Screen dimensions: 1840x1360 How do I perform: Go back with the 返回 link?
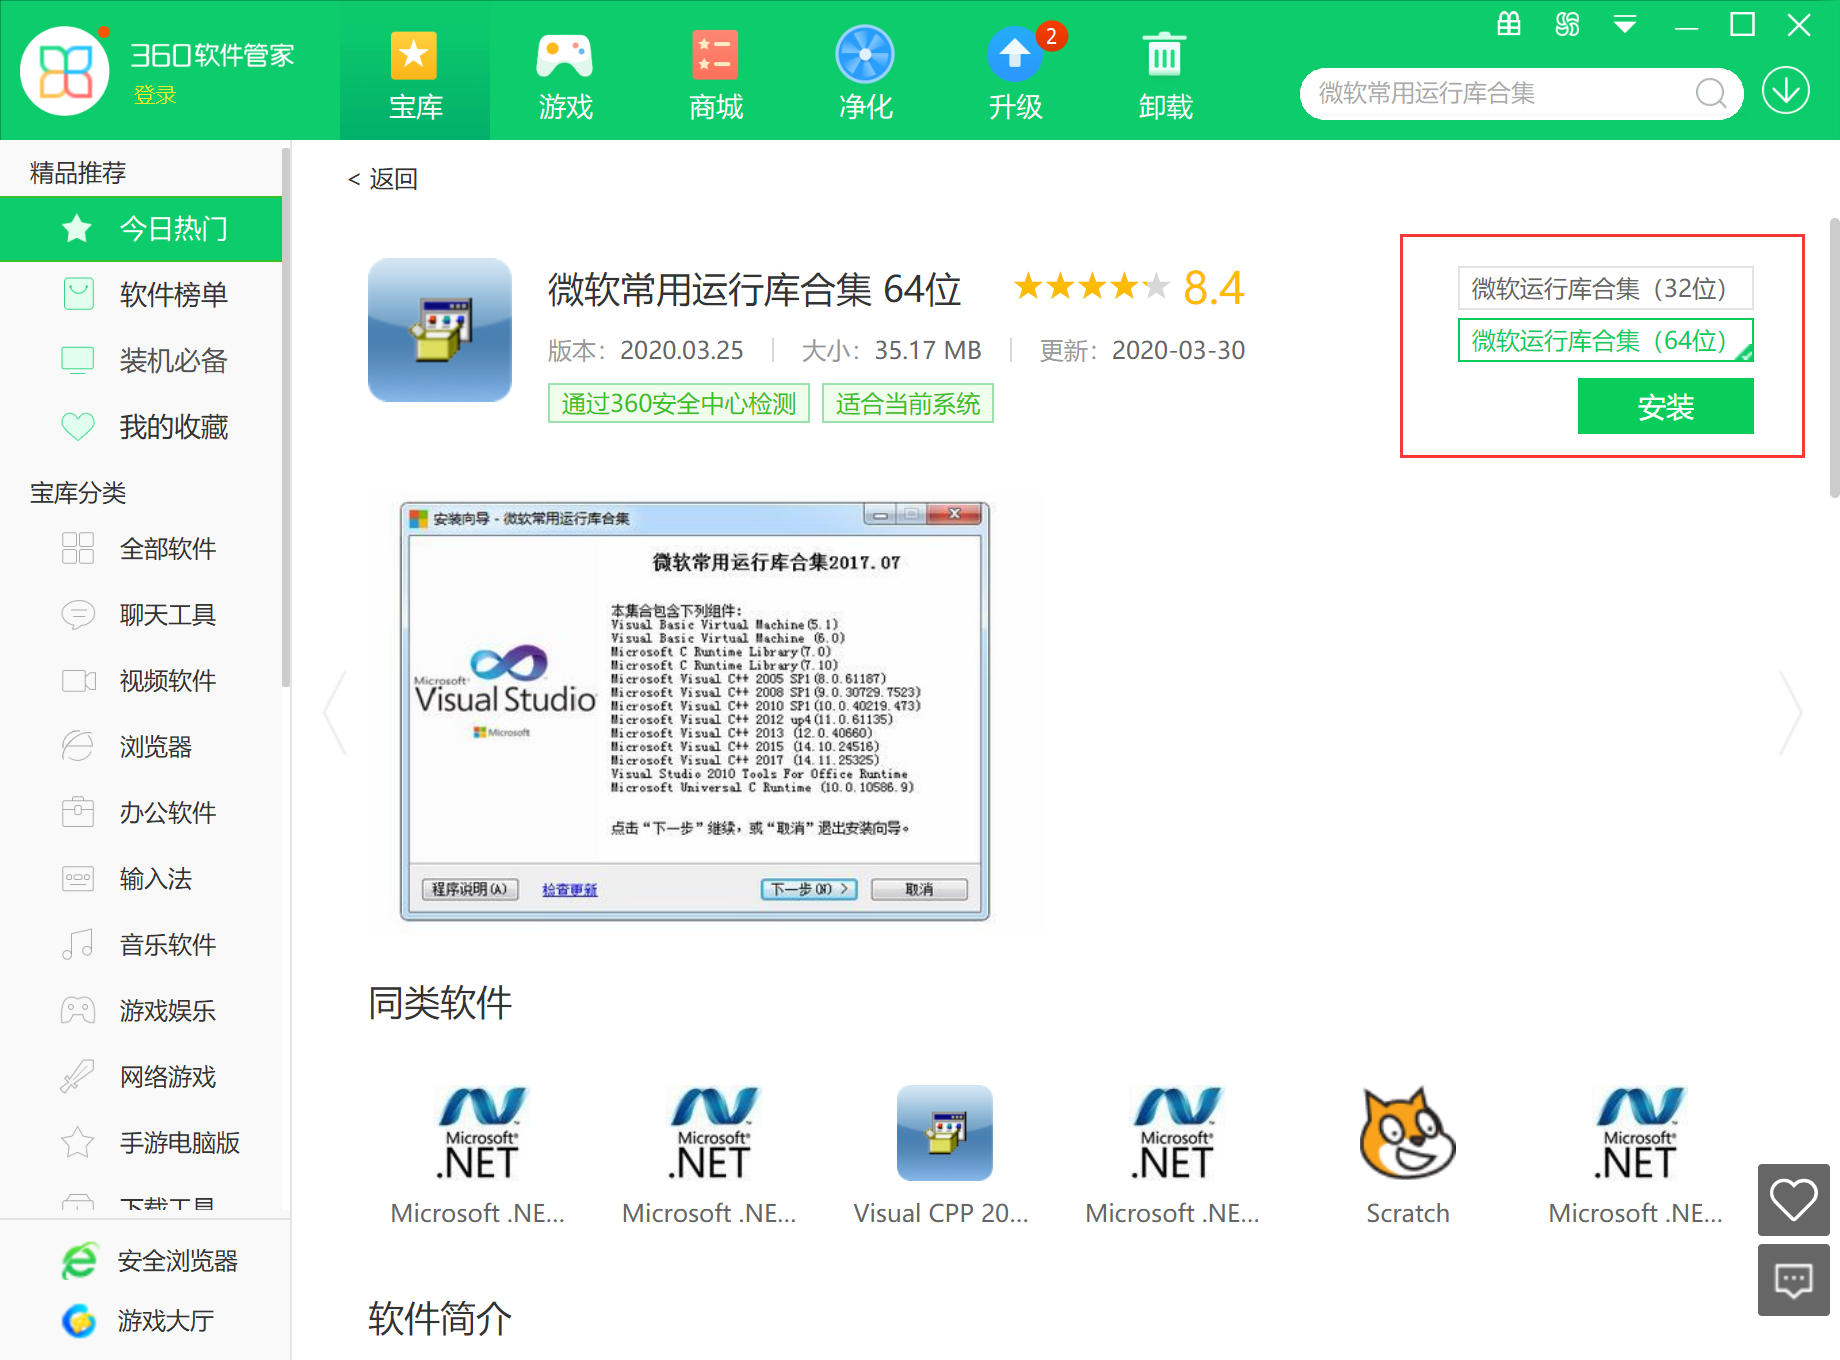pos(382,179)
